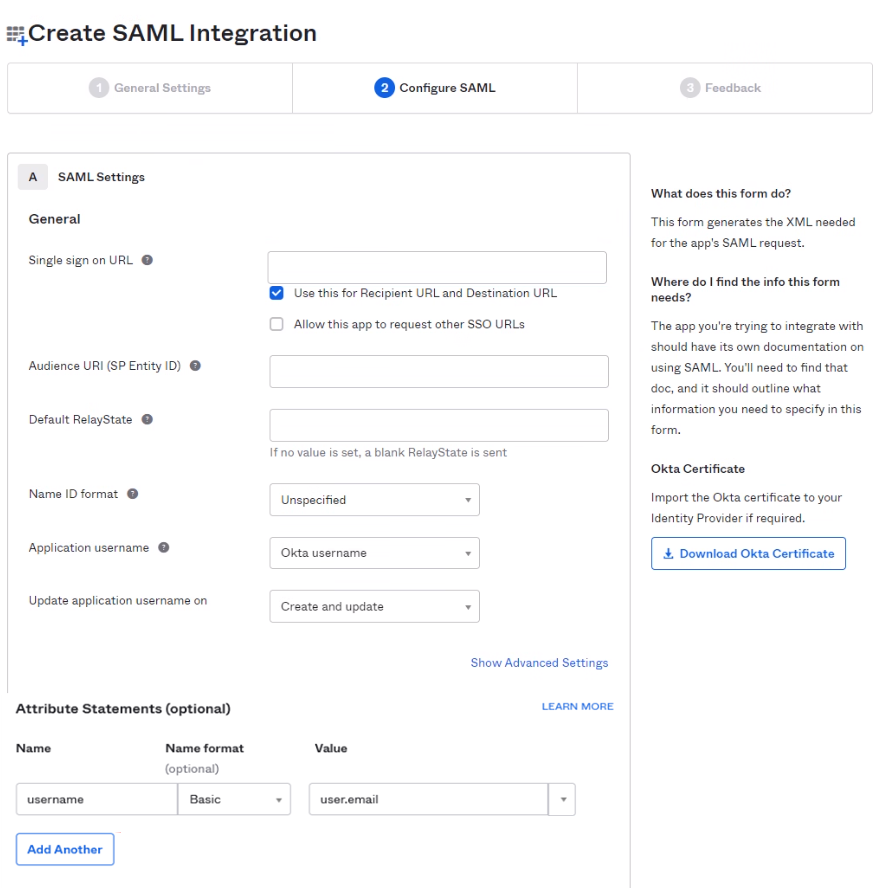Click help icon beside Name ID format

133,494
